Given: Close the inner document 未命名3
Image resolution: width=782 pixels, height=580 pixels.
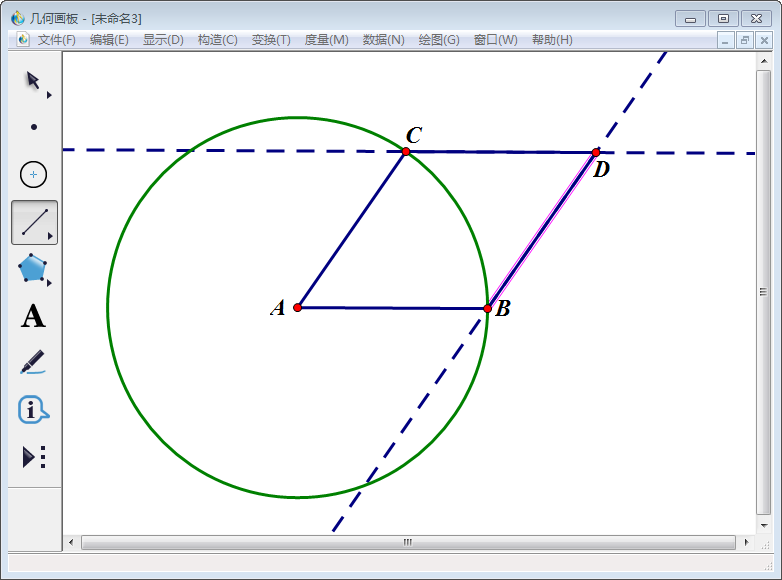Looking at the screenshot, I should click(x=764, y=40).
